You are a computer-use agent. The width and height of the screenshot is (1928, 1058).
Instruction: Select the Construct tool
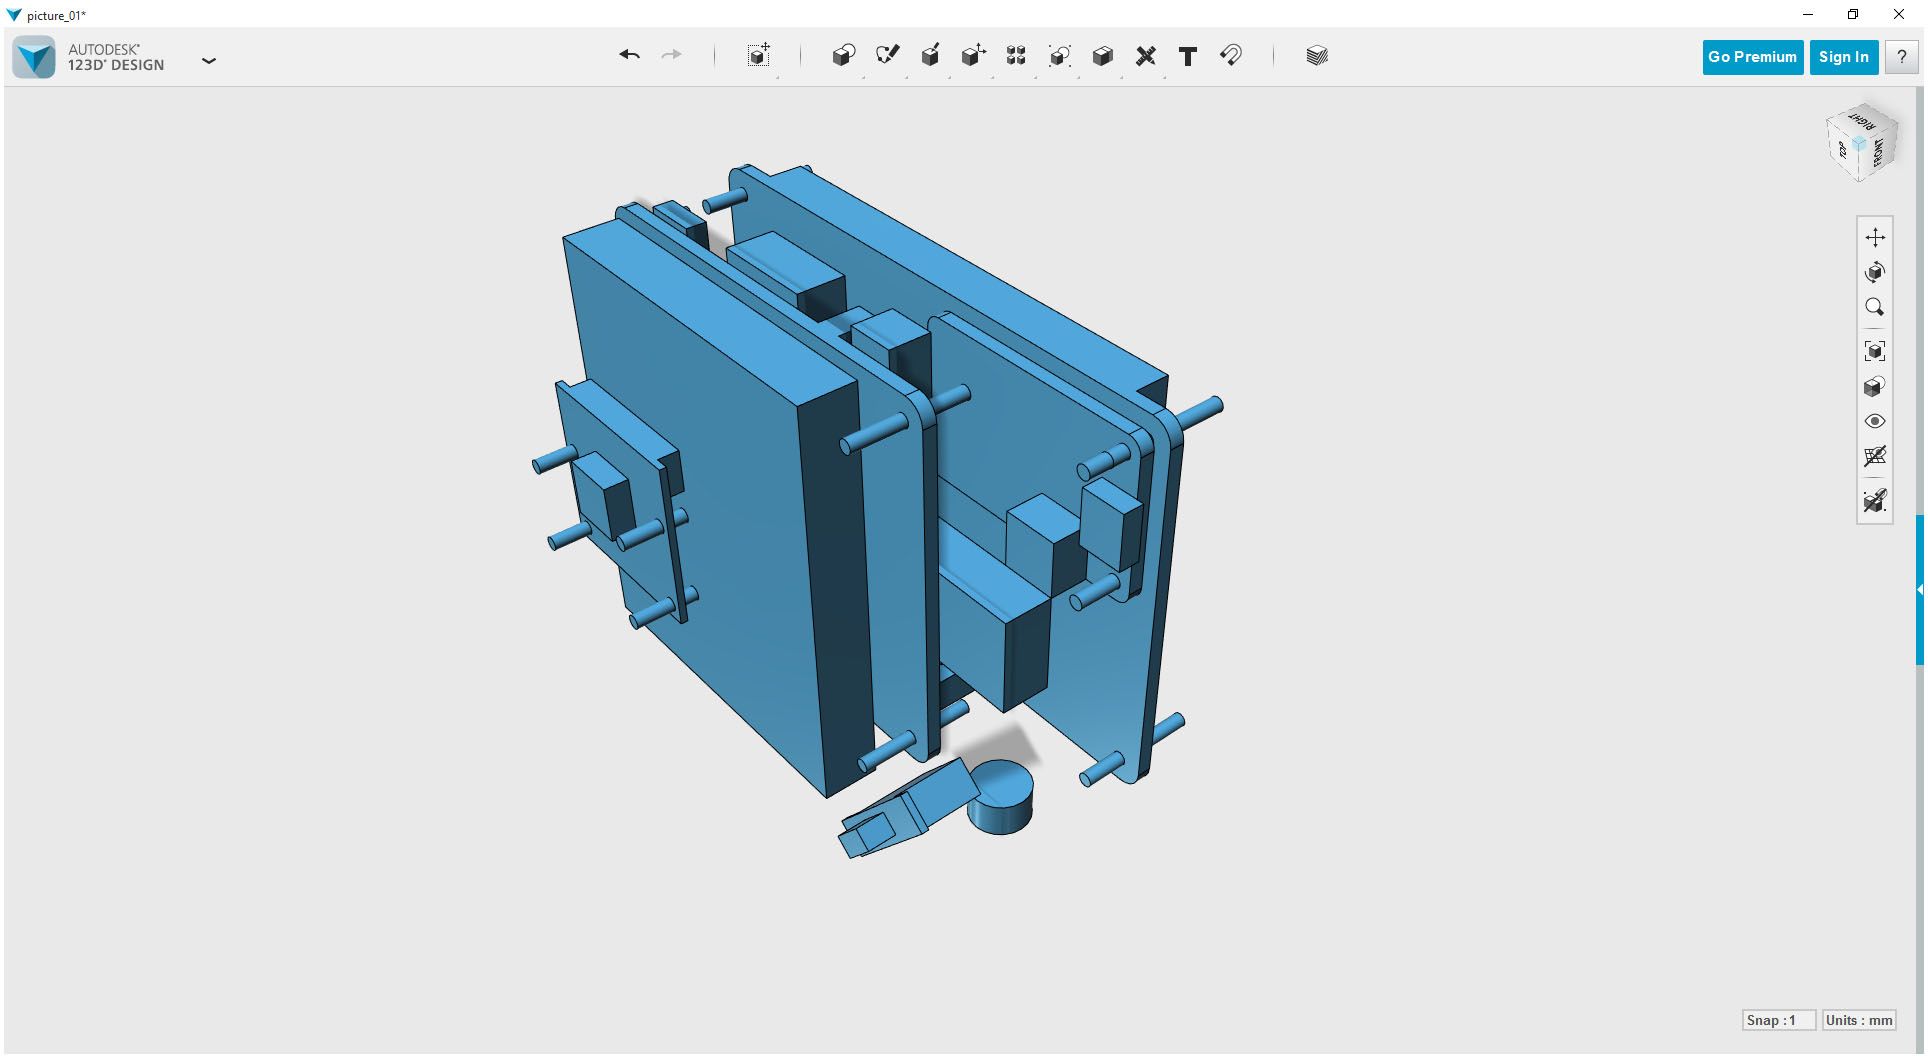(930, 56)
